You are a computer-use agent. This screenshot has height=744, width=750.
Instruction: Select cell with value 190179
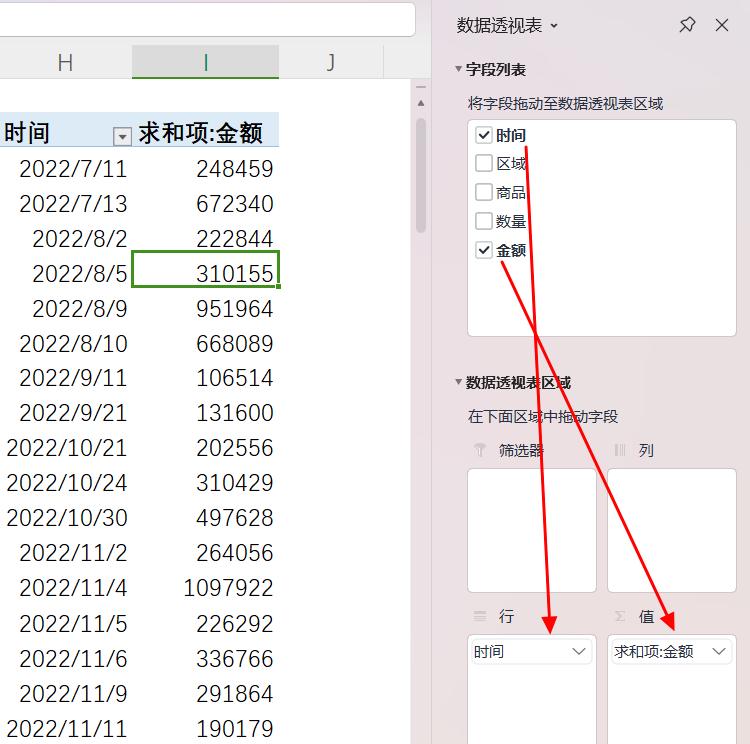(205, 729)
